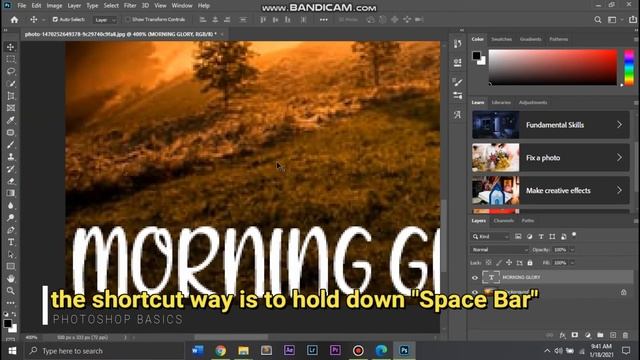This screenshot has height=360, width=640.
Task: Switch to the Swatches tab
Action: click(x=501, y=39)
